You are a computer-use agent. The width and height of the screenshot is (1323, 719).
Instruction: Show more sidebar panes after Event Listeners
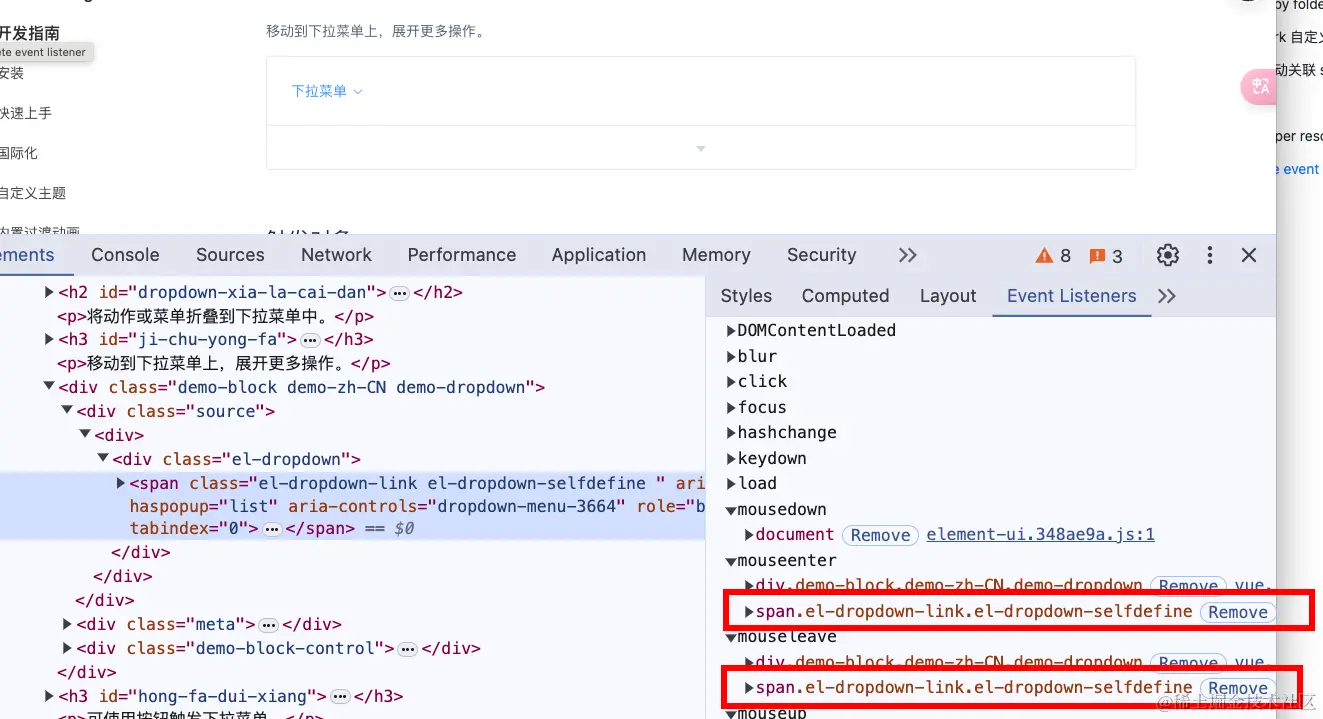pos(1166,296)
